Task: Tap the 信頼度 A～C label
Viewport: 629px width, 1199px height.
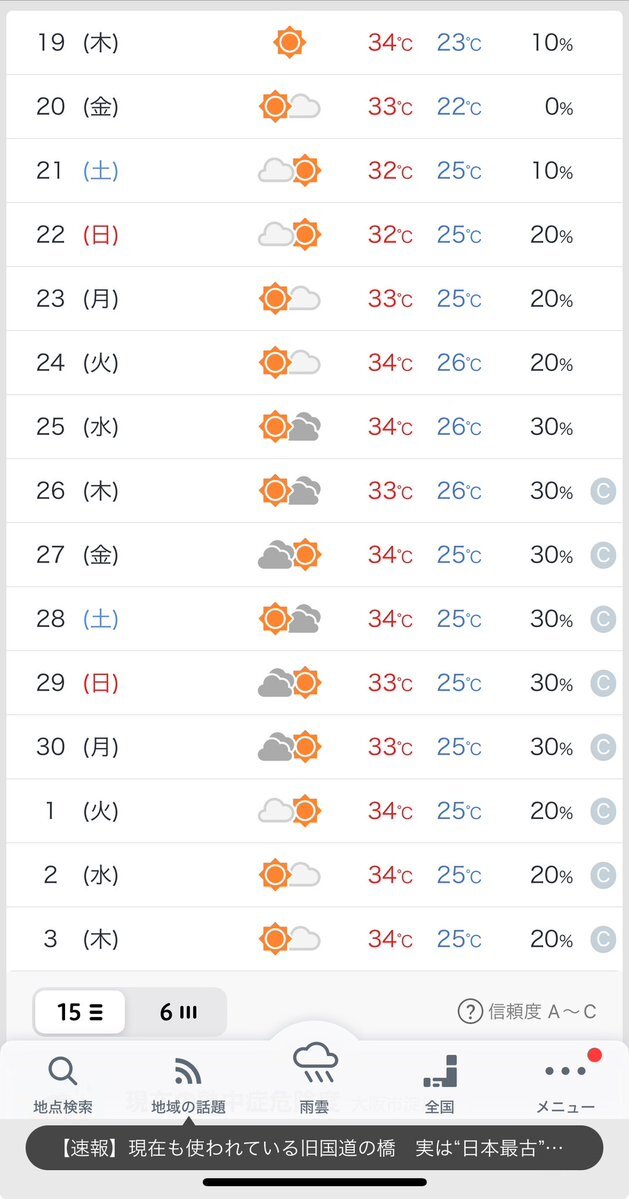Action: click(x=542, y=1012)
